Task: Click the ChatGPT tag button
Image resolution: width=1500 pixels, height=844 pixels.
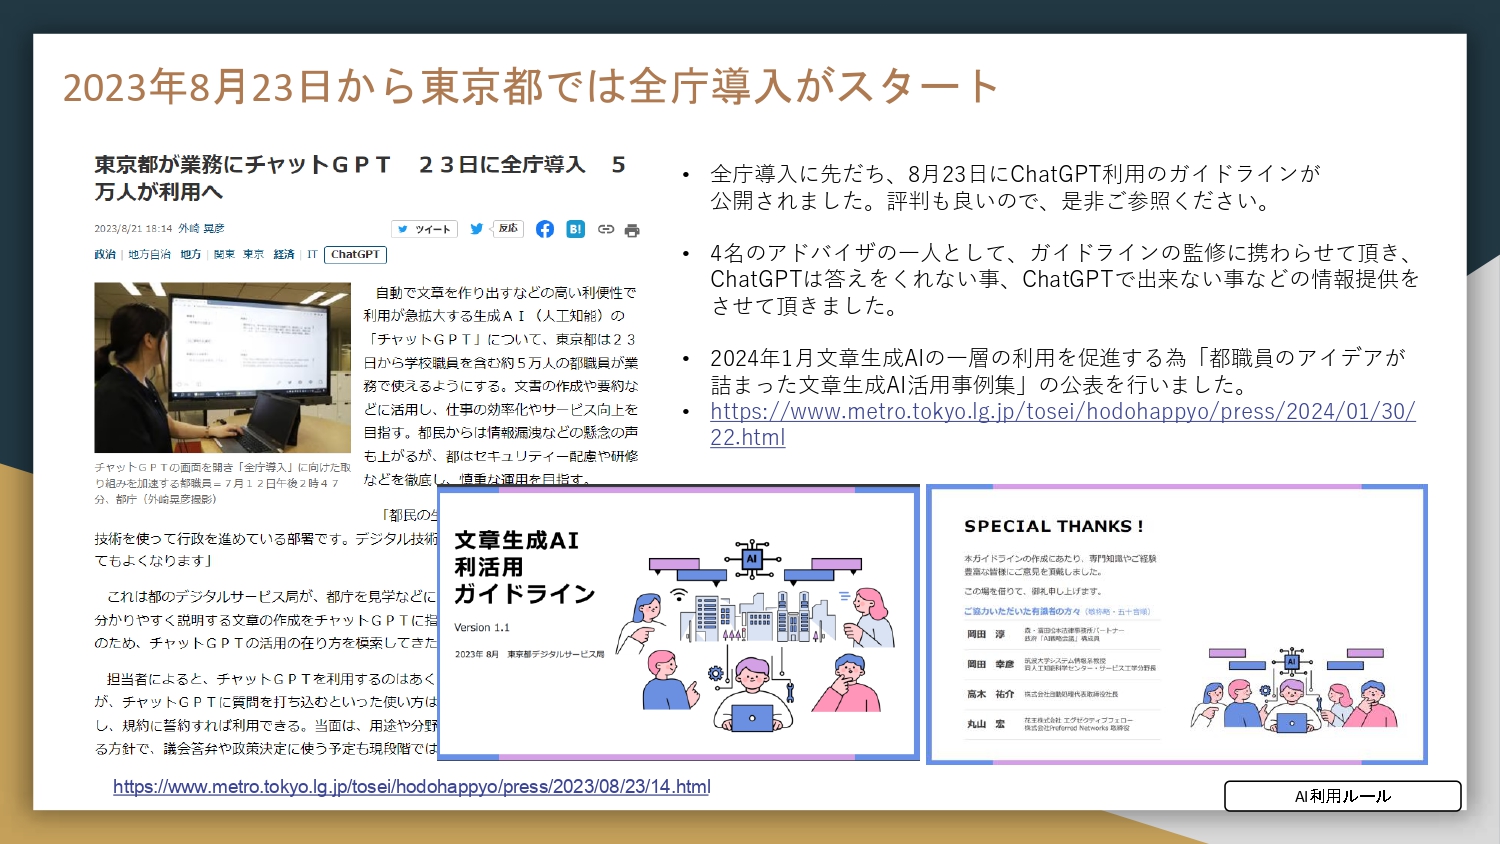Action: [x=355, y=255]
